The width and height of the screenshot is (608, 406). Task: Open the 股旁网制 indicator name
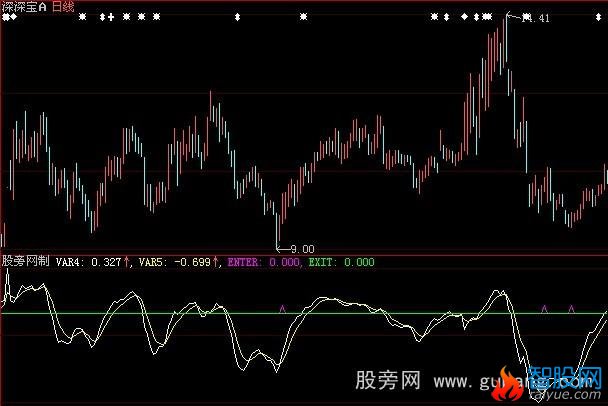26,261
